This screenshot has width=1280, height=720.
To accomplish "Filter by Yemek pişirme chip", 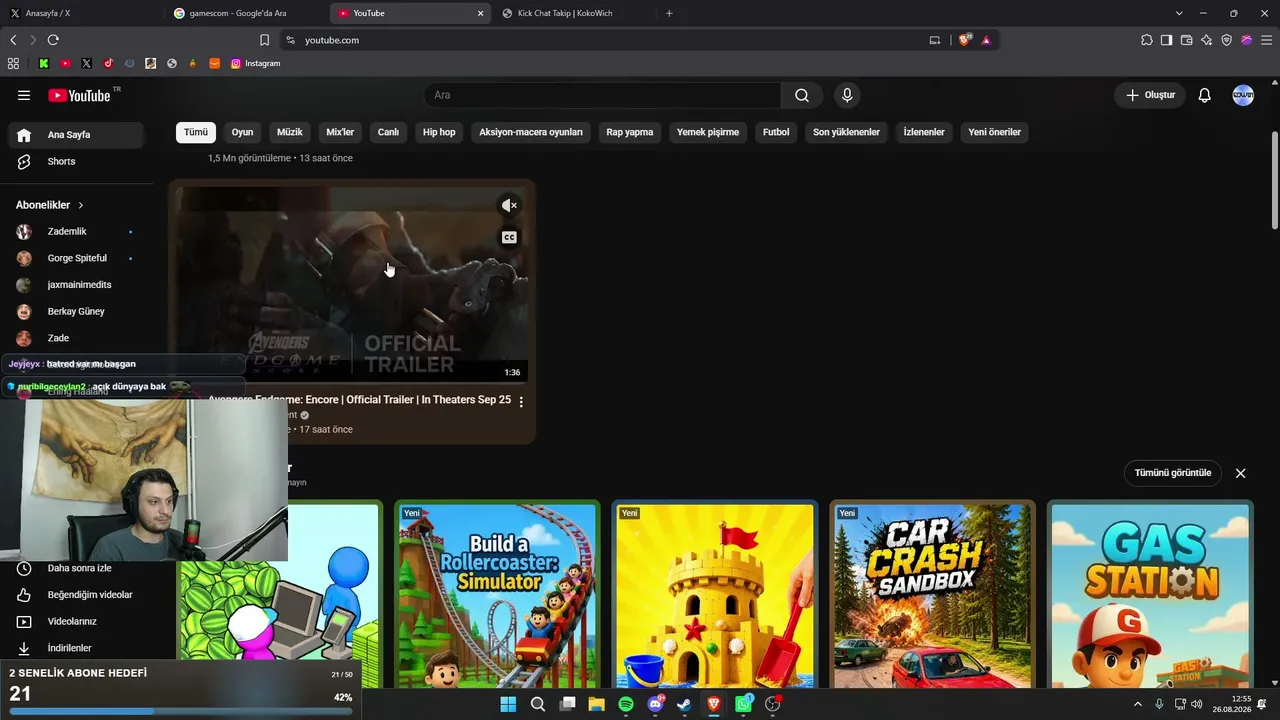I will [708, 132].
